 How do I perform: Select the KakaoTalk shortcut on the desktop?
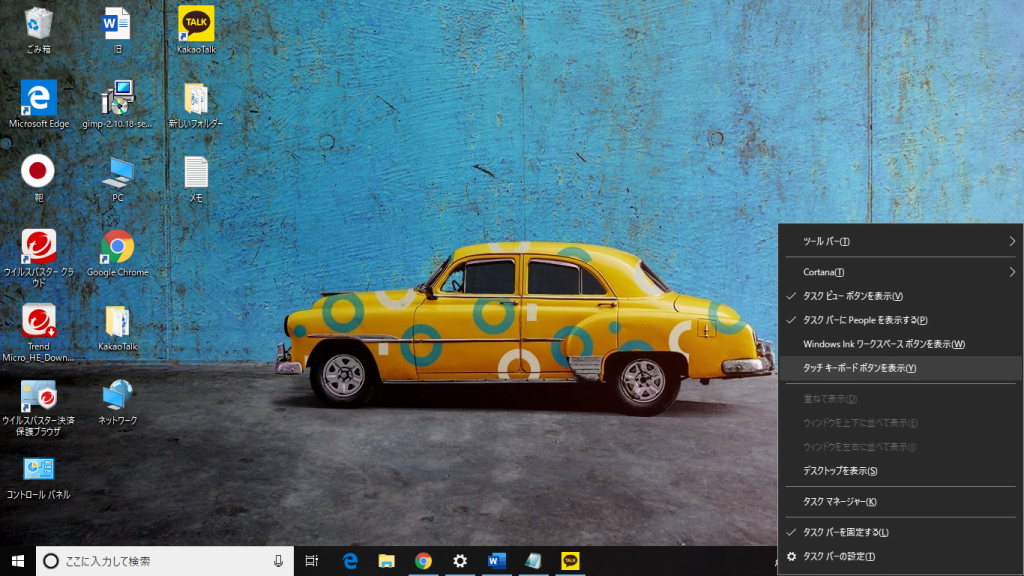[x=196, y=25]
